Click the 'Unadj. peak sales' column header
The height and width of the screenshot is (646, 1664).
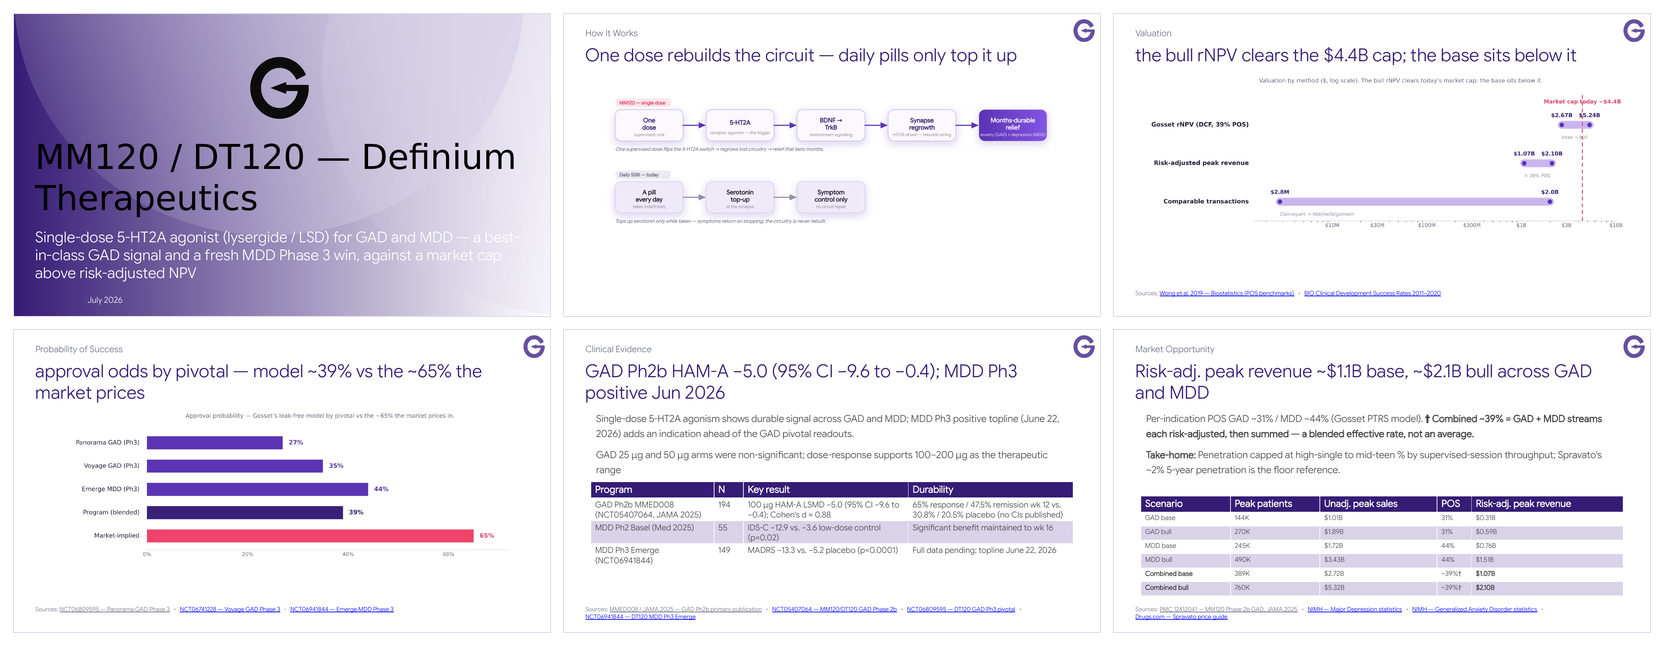pos(1378,504)
